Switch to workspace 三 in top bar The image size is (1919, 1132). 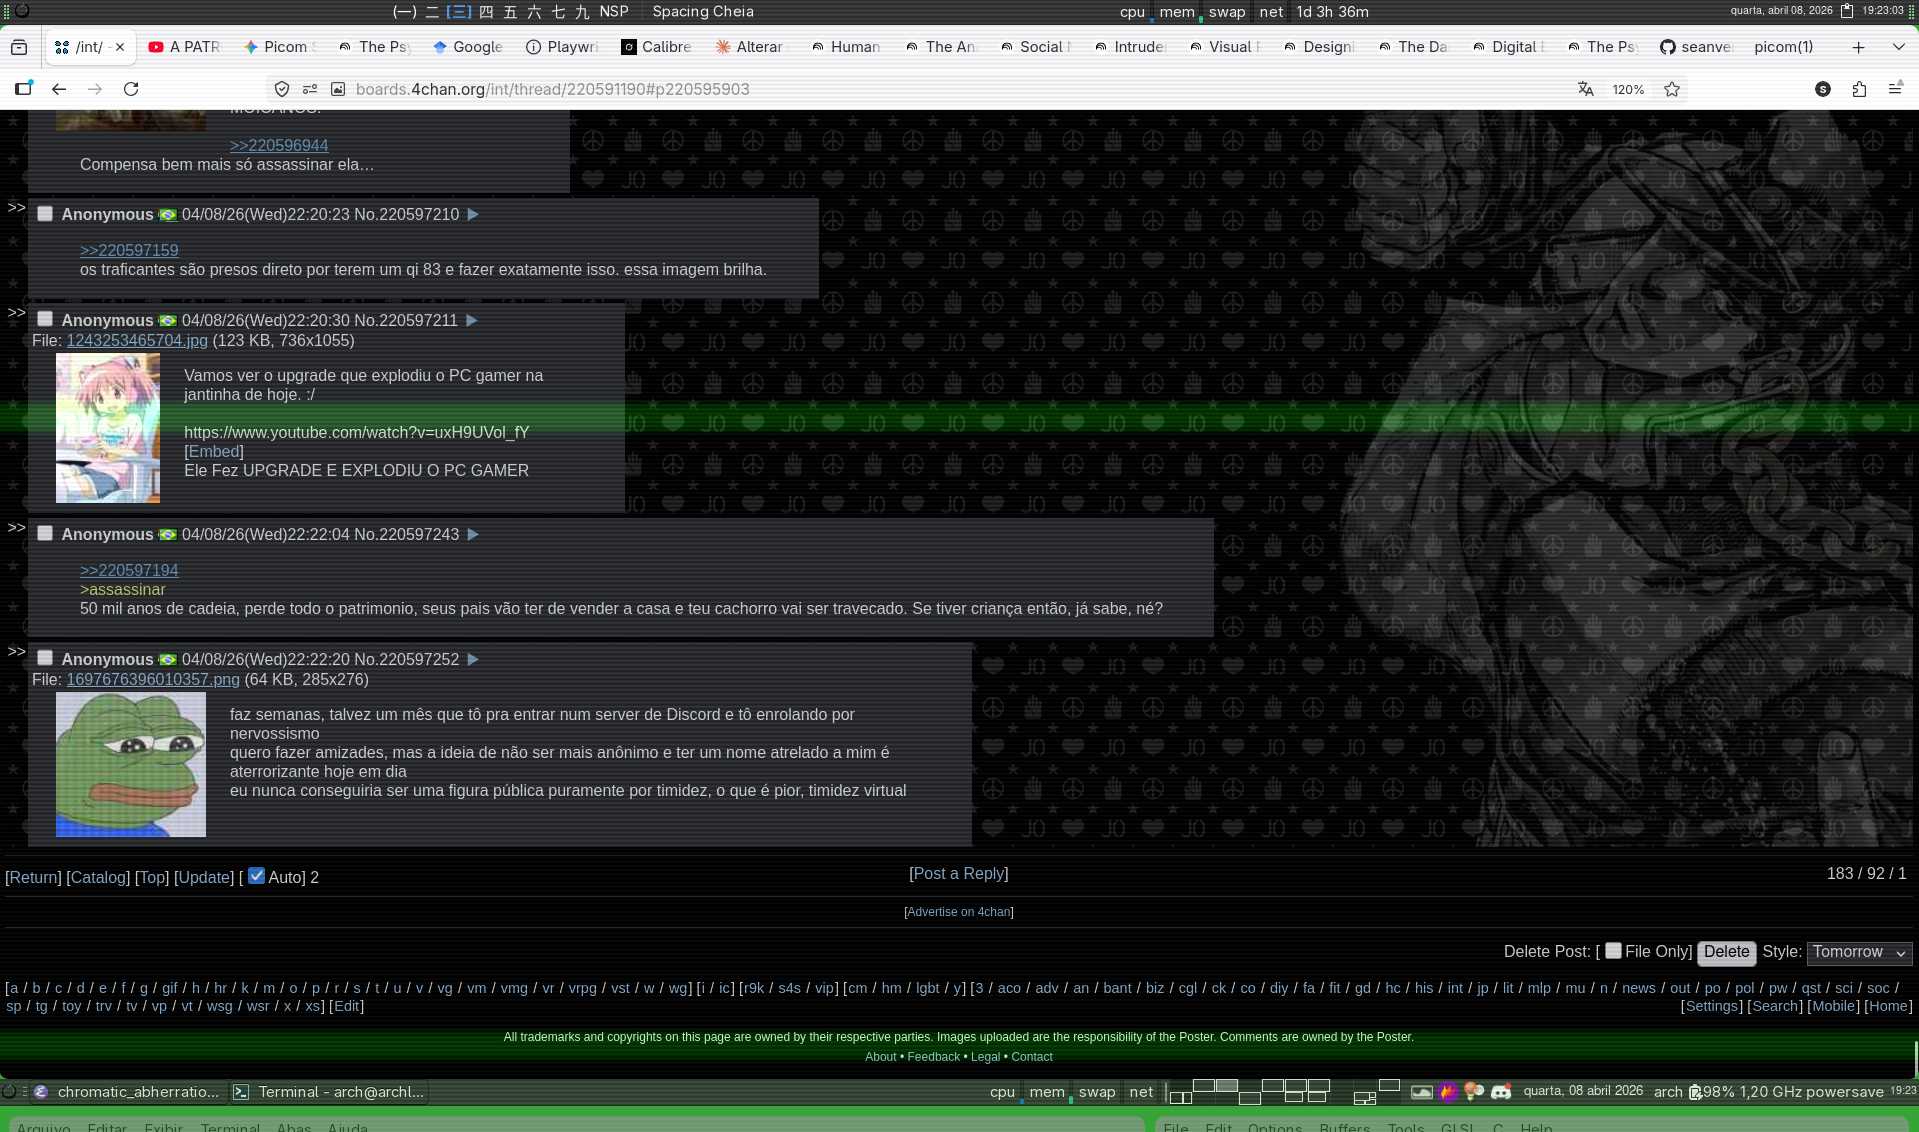coord(458,12)
